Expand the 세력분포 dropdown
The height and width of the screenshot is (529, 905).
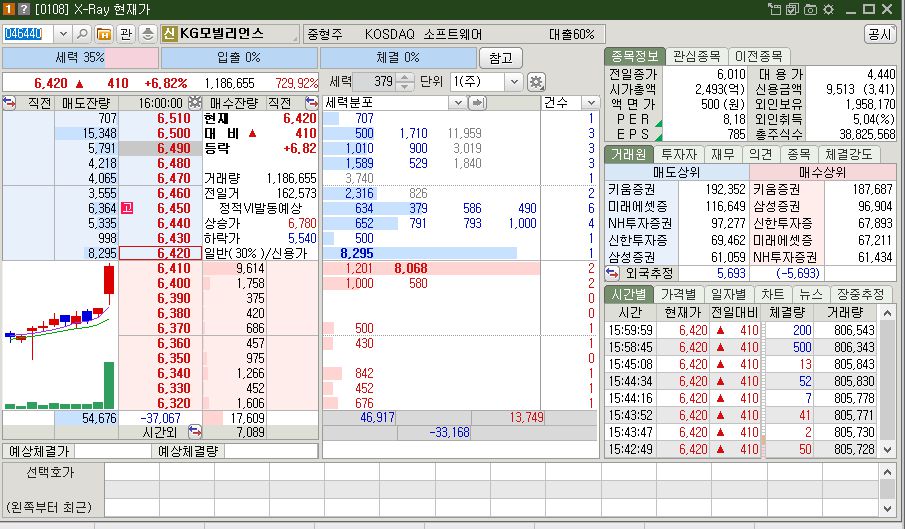coord(457,103)
